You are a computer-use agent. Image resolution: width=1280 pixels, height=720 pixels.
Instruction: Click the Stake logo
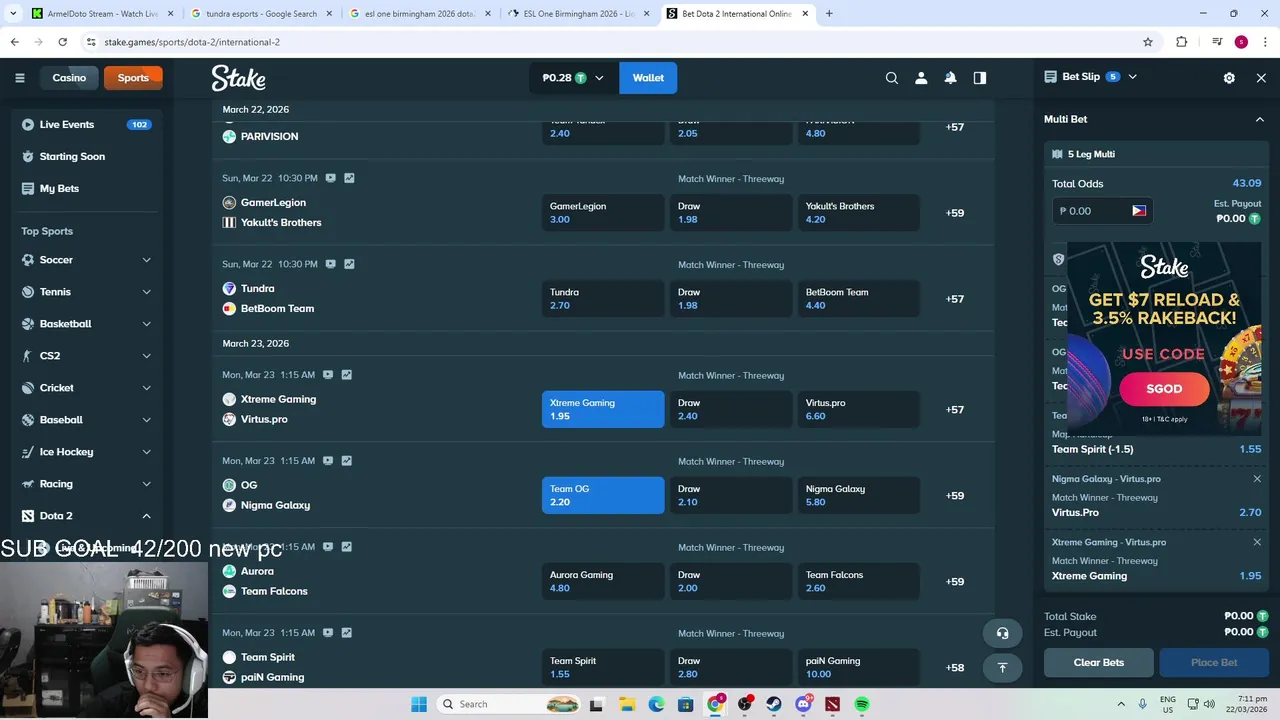pyautogui.click(x=238, y=78)
